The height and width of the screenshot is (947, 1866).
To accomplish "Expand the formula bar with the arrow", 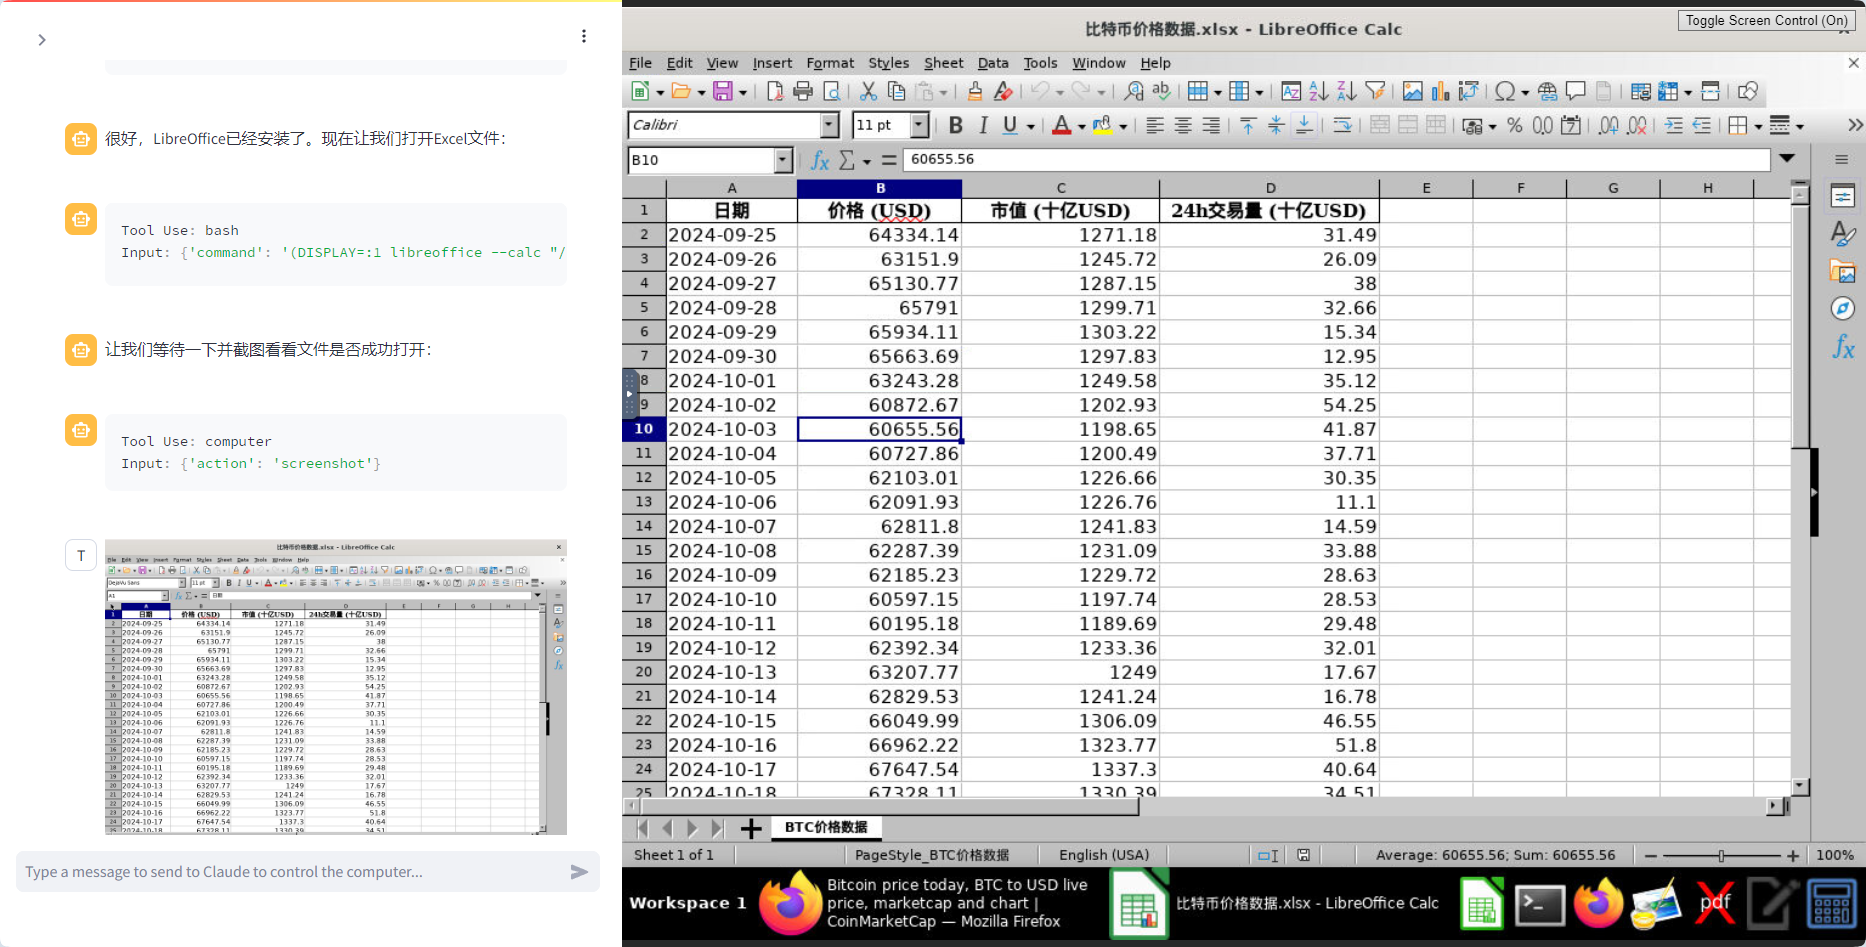I will coord(1787,159).
